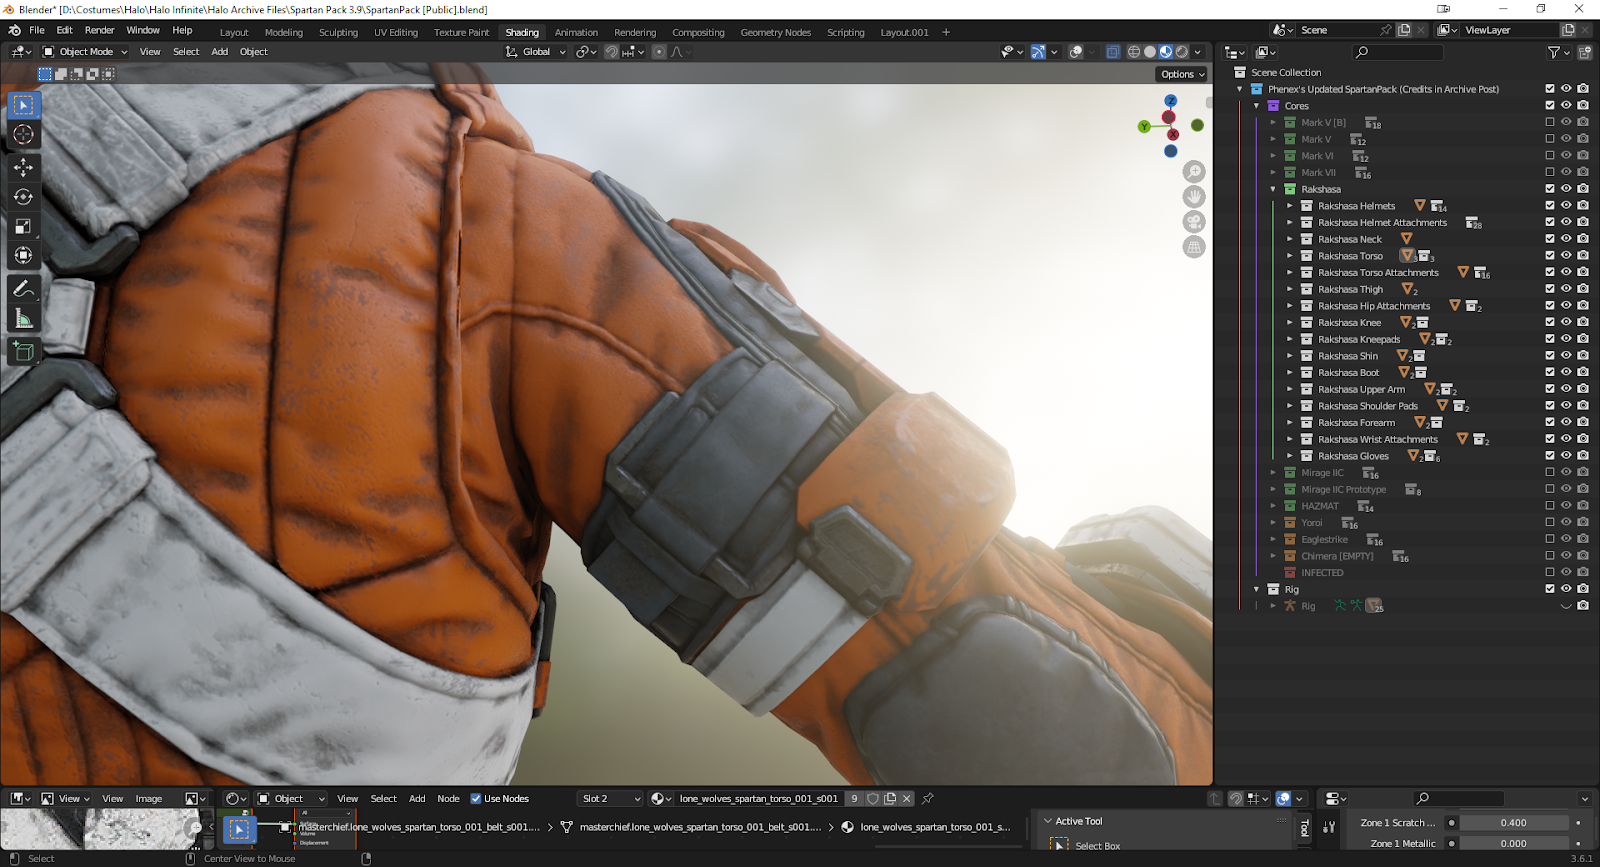Image resolution: width=1600 pixels, height=867 pixels.
Task: Enable the Mark V [B] collection checkbox
Action: pos(1550,123)
